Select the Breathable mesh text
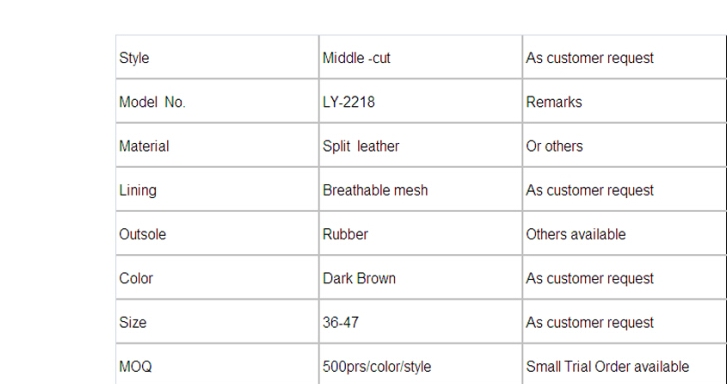Screen dimensions: 727x384 click(375, 190)
